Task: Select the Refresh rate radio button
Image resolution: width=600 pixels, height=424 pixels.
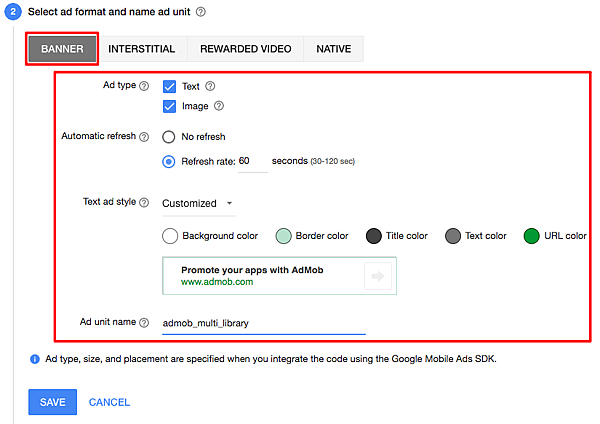Action: click(169, 161)
